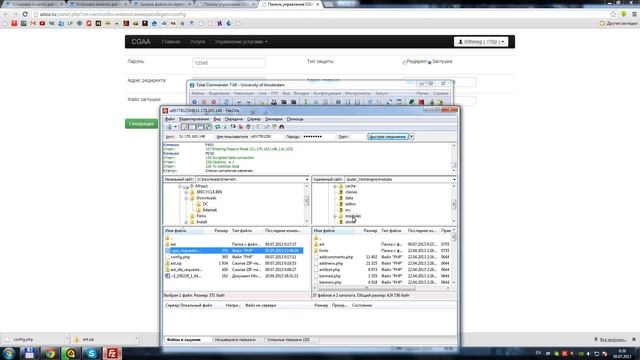
Task: Click the binoculars file search icon
Action: coord(282,127)
